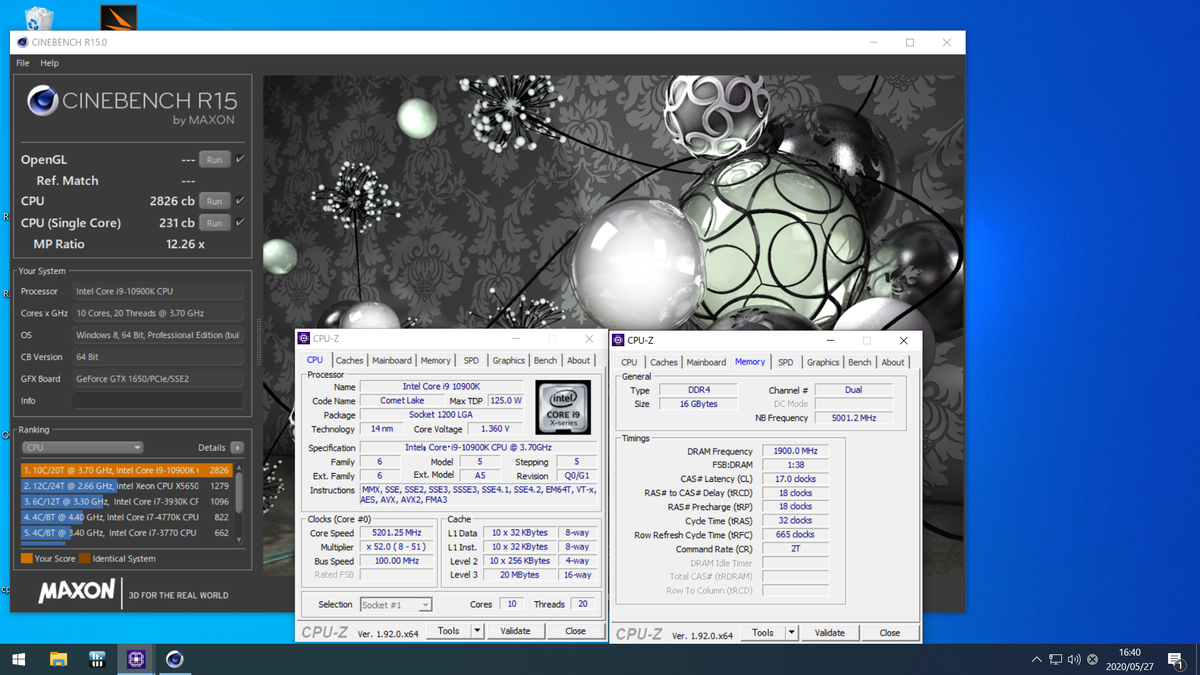Screen dimensions: 1200x675
Task: Open network status tray icon
Action: coord(1055,660)
